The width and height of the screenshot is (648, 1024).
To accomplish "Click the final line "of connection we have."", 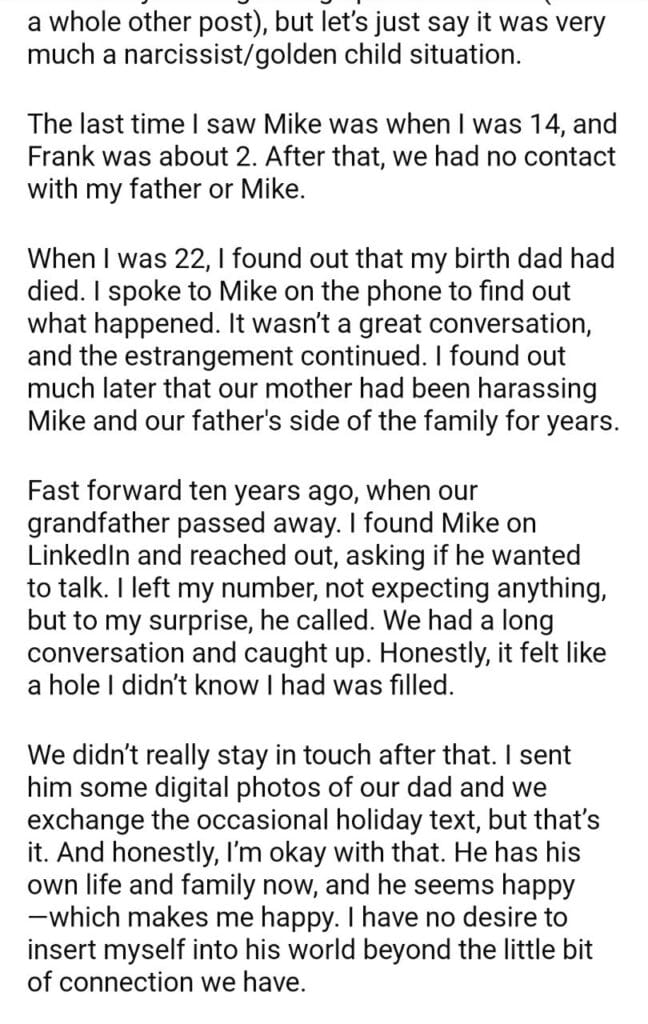I will pos(165,982).
